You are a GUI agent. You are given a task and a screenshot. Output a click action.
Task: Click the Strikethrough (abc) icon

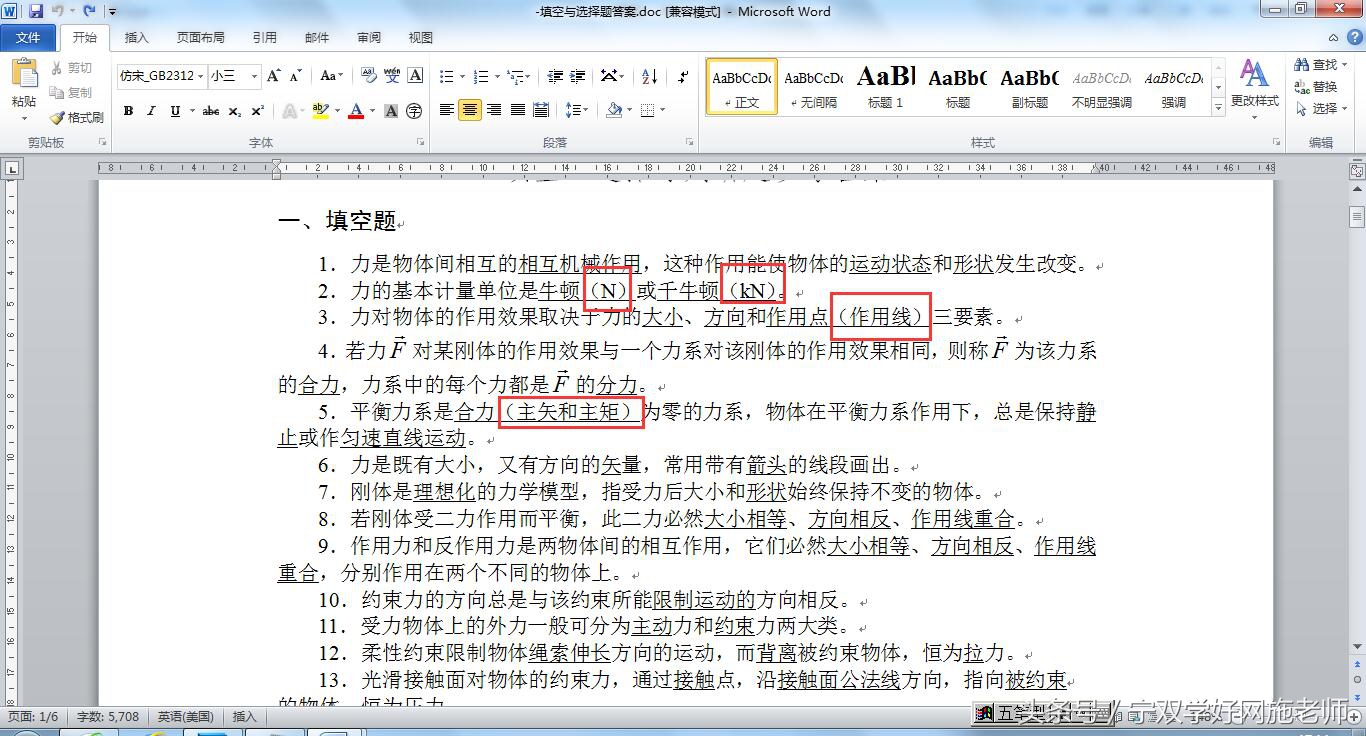[210, 111]
